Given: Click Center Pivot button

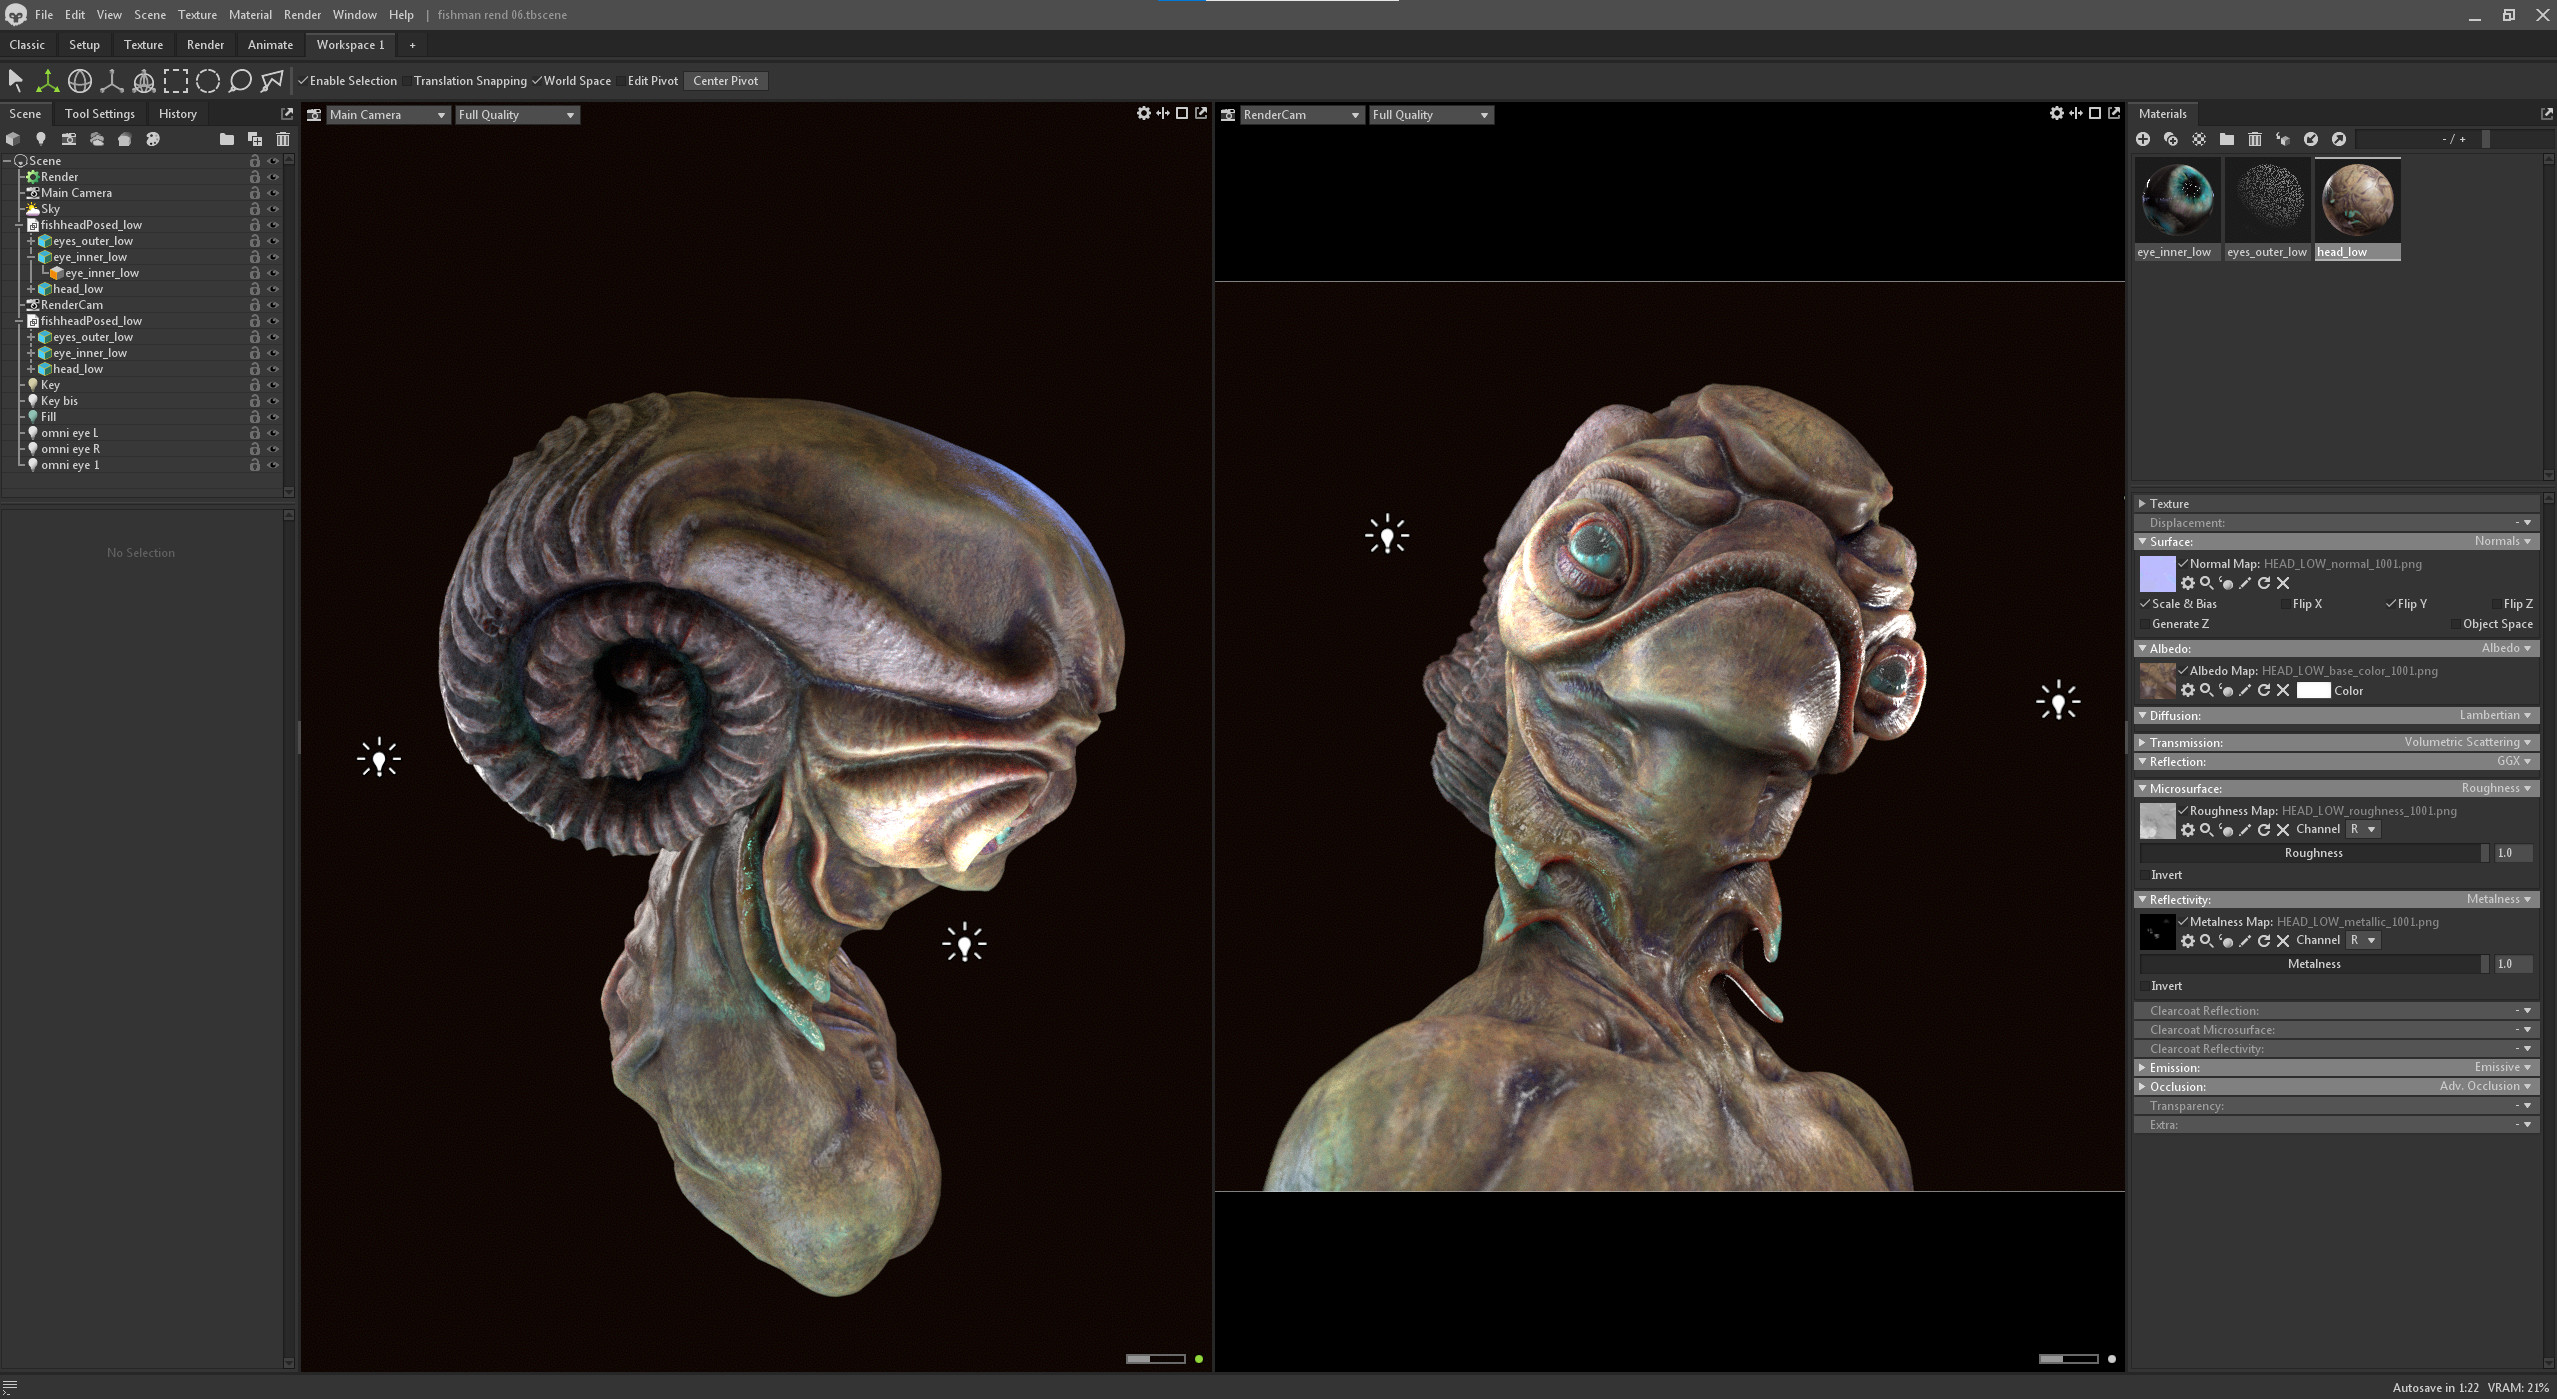Looking at the screenshot, I should point(725,81).
